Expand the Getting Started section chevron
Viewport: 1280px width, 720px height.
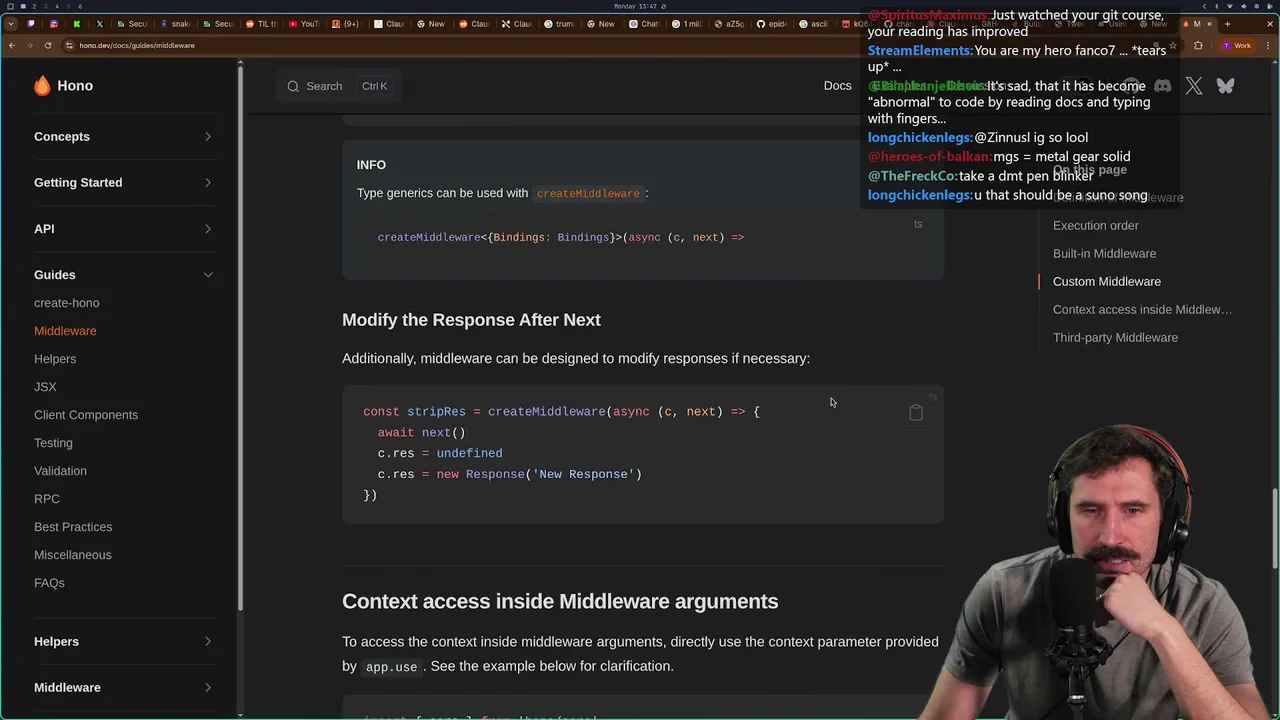[208, 183]
